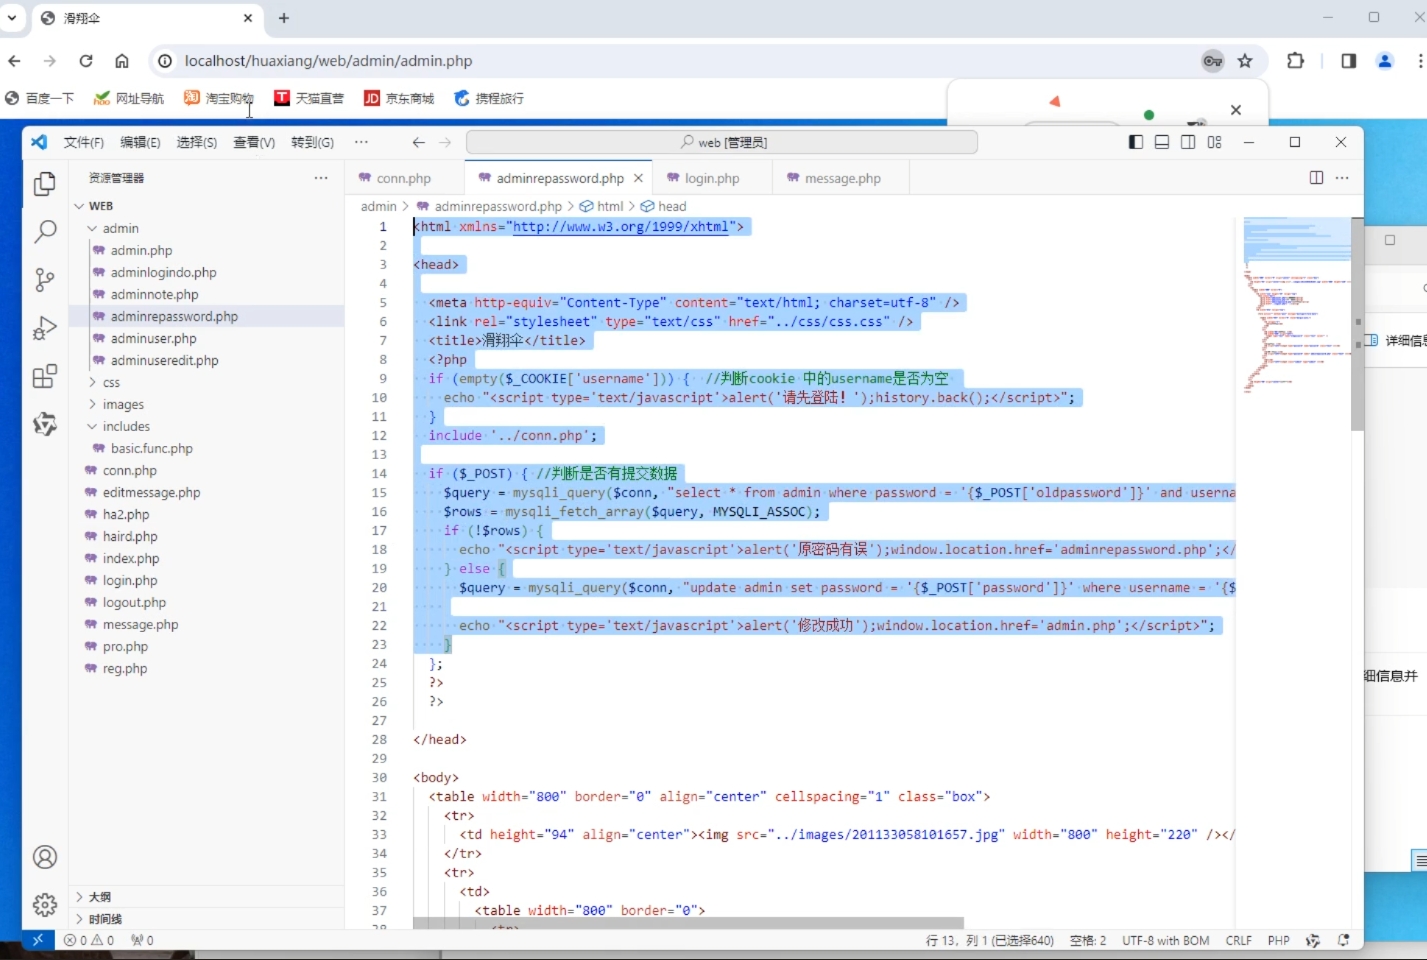Viewport: 1427px width, 960px height.
Task: Open adminlogindo.php in file explorer
Action: pos(163,272)
